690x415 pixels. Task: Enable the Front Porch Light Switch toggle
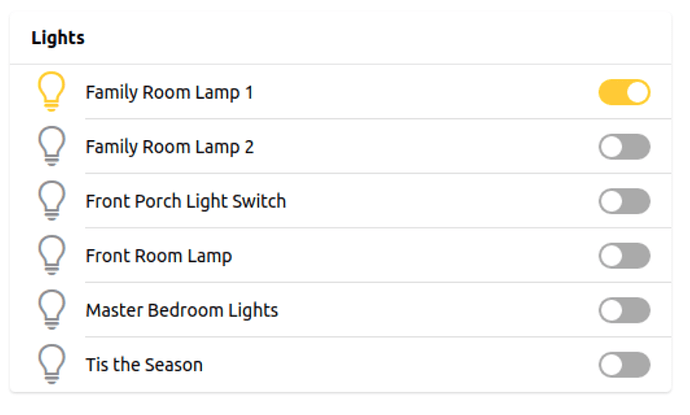tap(624, 202)
